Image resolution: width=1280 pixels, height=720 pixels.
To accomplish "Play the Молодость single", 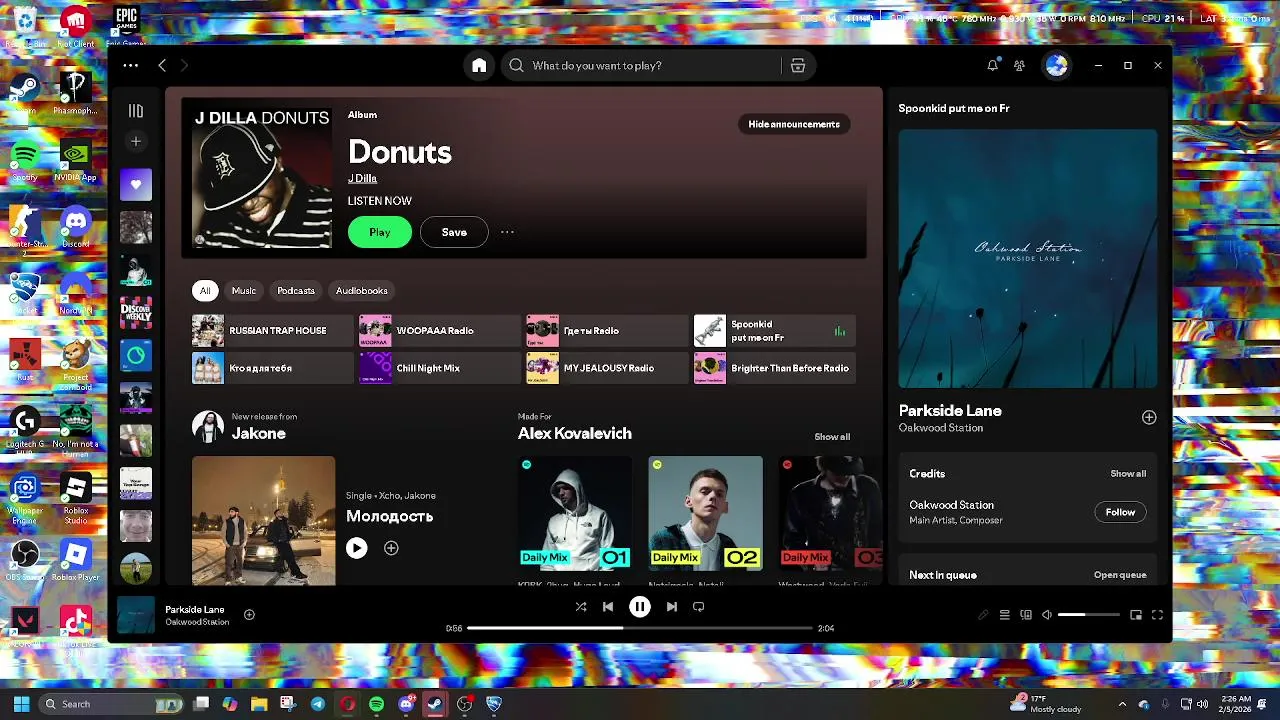I will point(357,548).
